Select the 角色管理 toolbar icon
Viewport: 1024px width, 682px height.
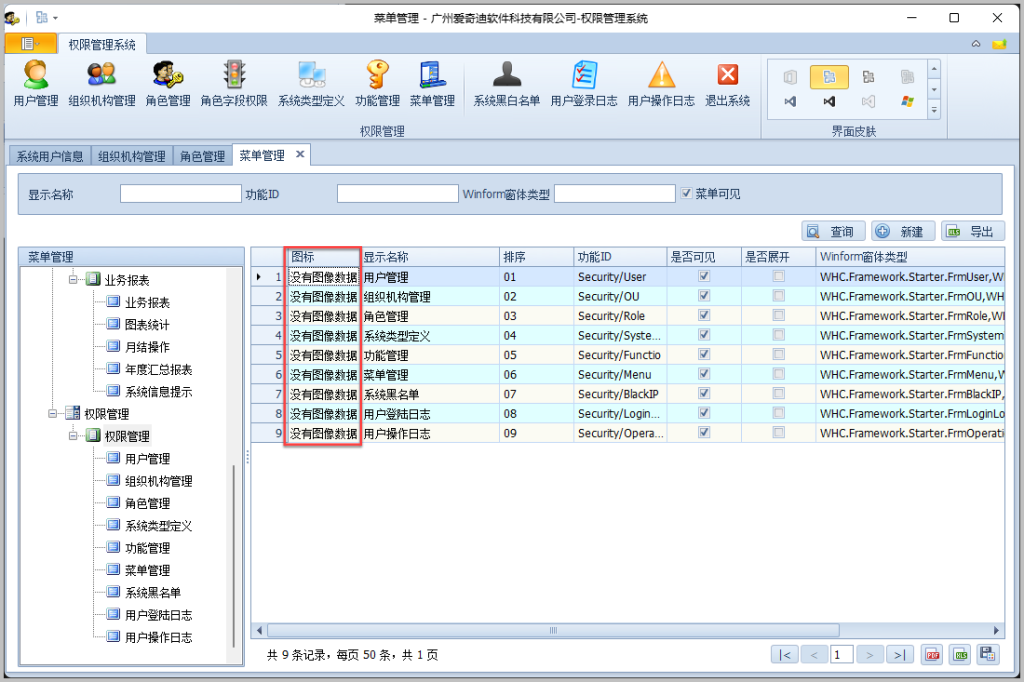coord(166,82)
